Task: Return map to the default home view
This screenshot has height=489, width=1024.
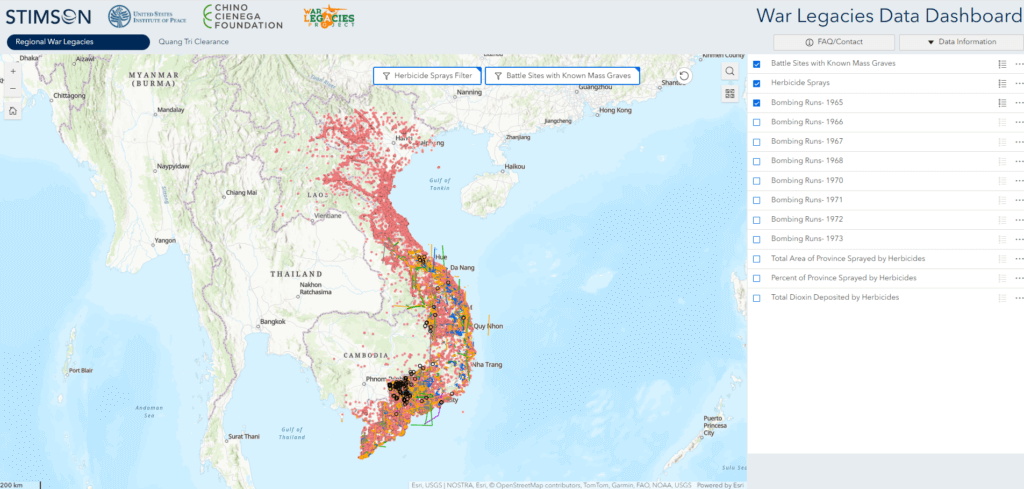Action: point(12,111)
